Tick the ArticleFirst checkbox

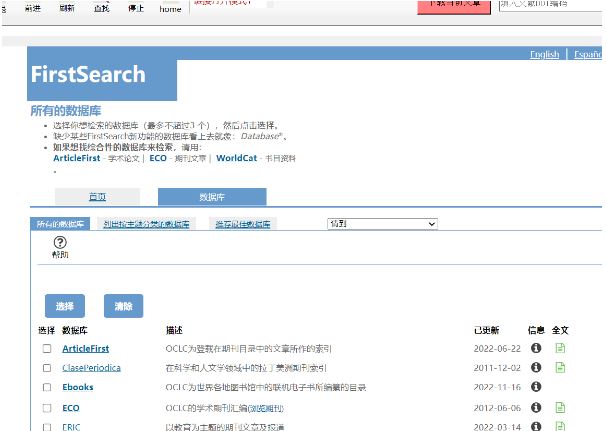[x=47, y=349]
